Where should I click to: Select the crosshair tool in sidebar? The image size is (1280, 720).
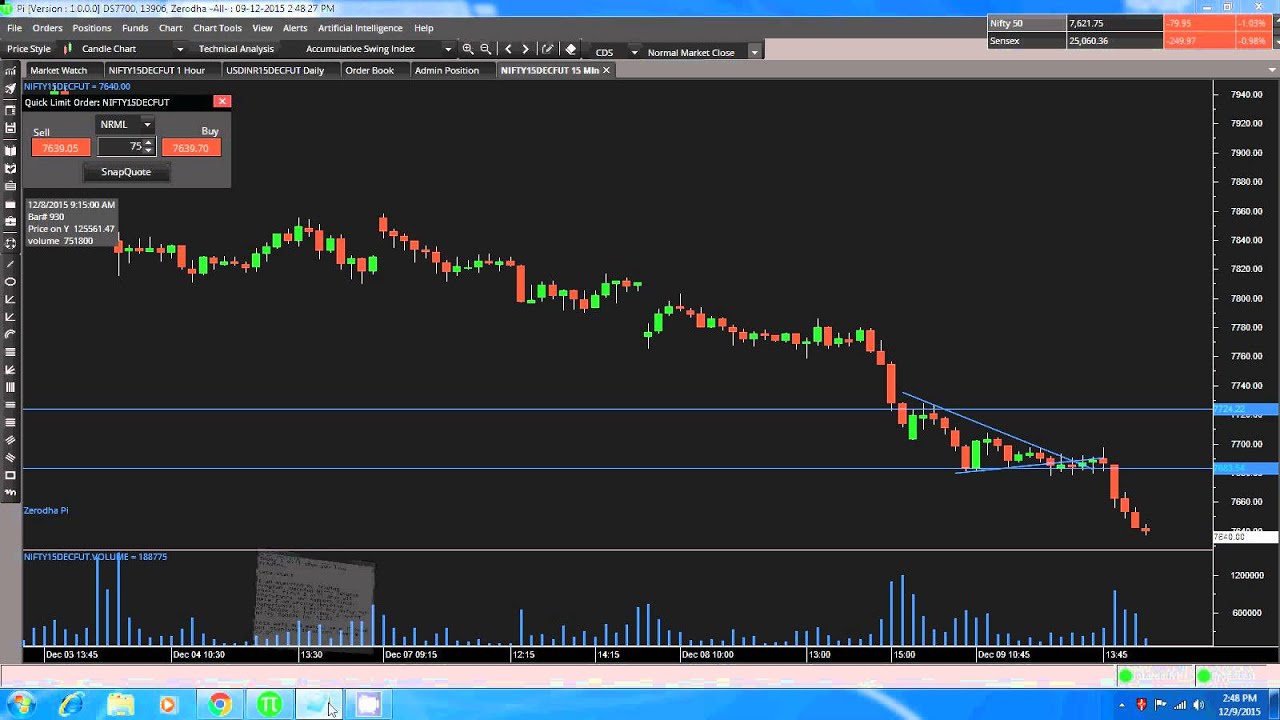point(11,243)
